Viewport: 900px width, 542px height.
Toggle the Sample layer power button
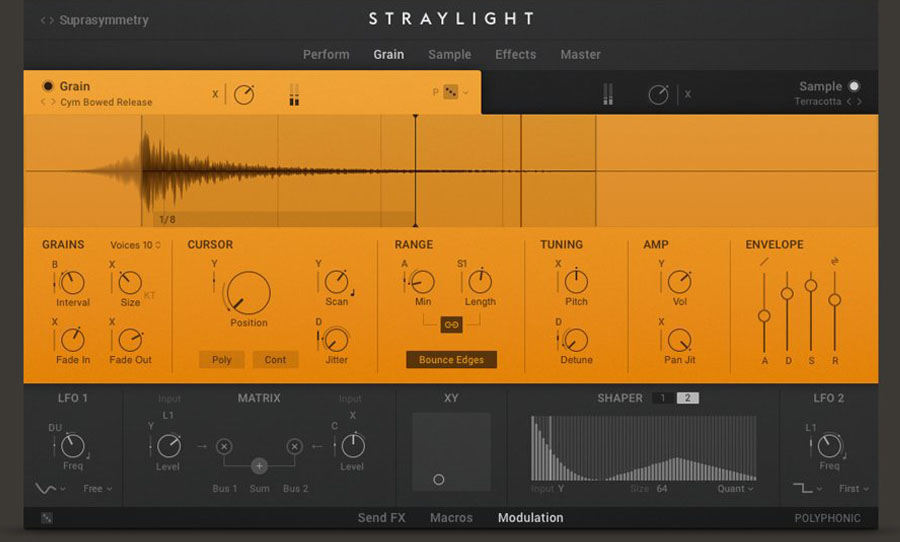pos(854,86)
